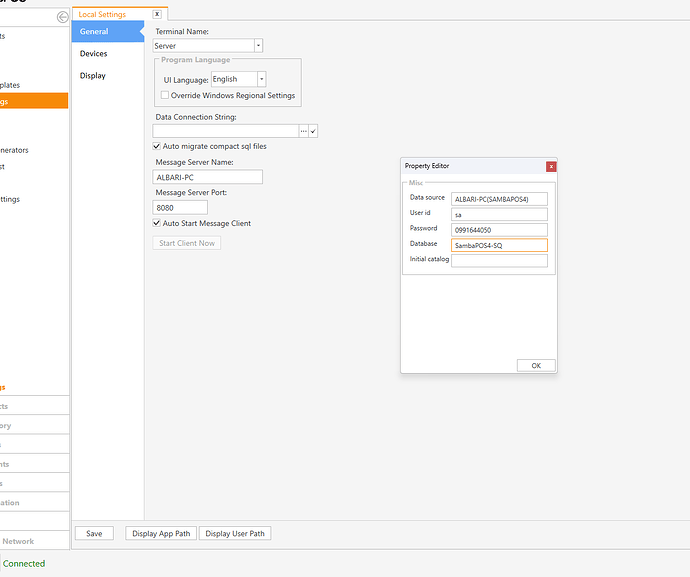Click Display App Path button
This screenshot has height=577, width=690.
(161, 533)
